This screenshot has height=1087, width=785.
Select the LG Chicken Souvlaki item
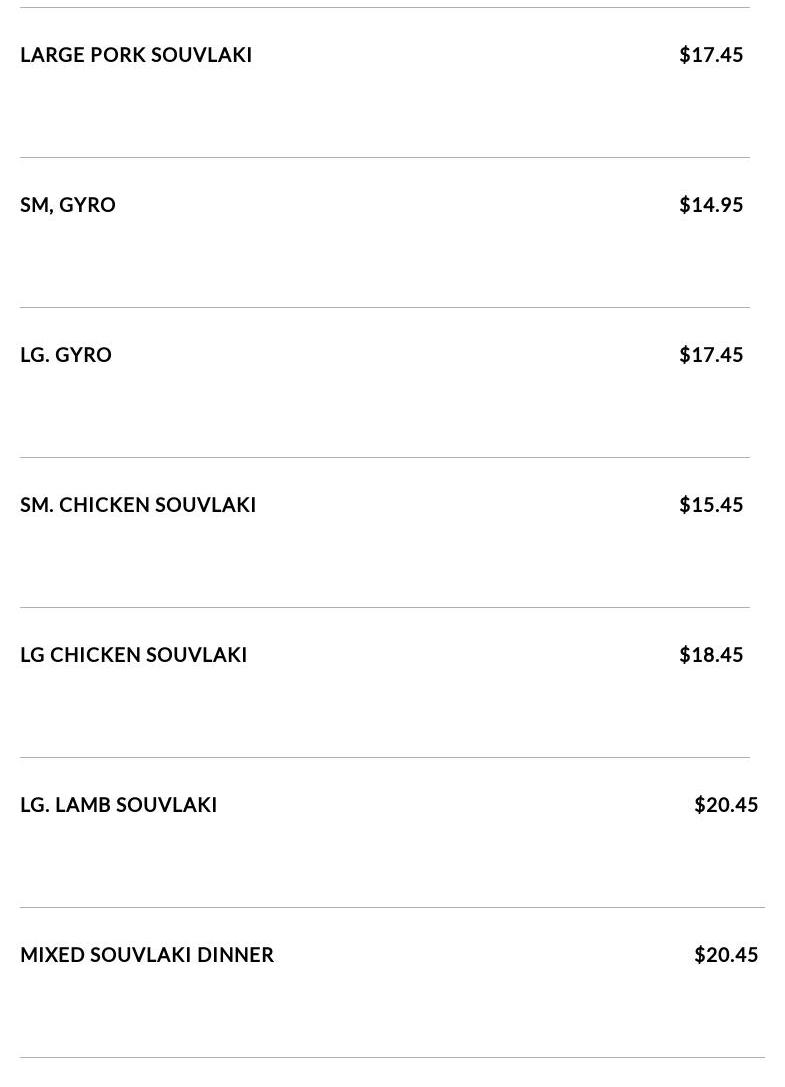133,655
